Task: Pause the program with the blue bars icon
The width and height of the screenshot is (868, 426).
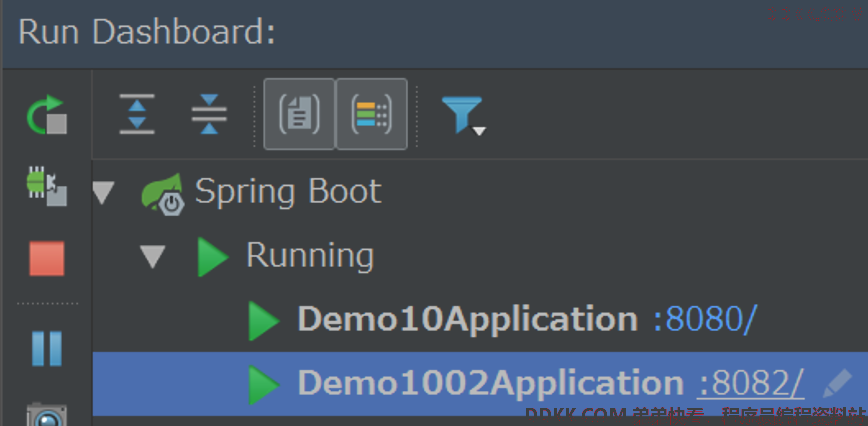Action: point(47,349)
